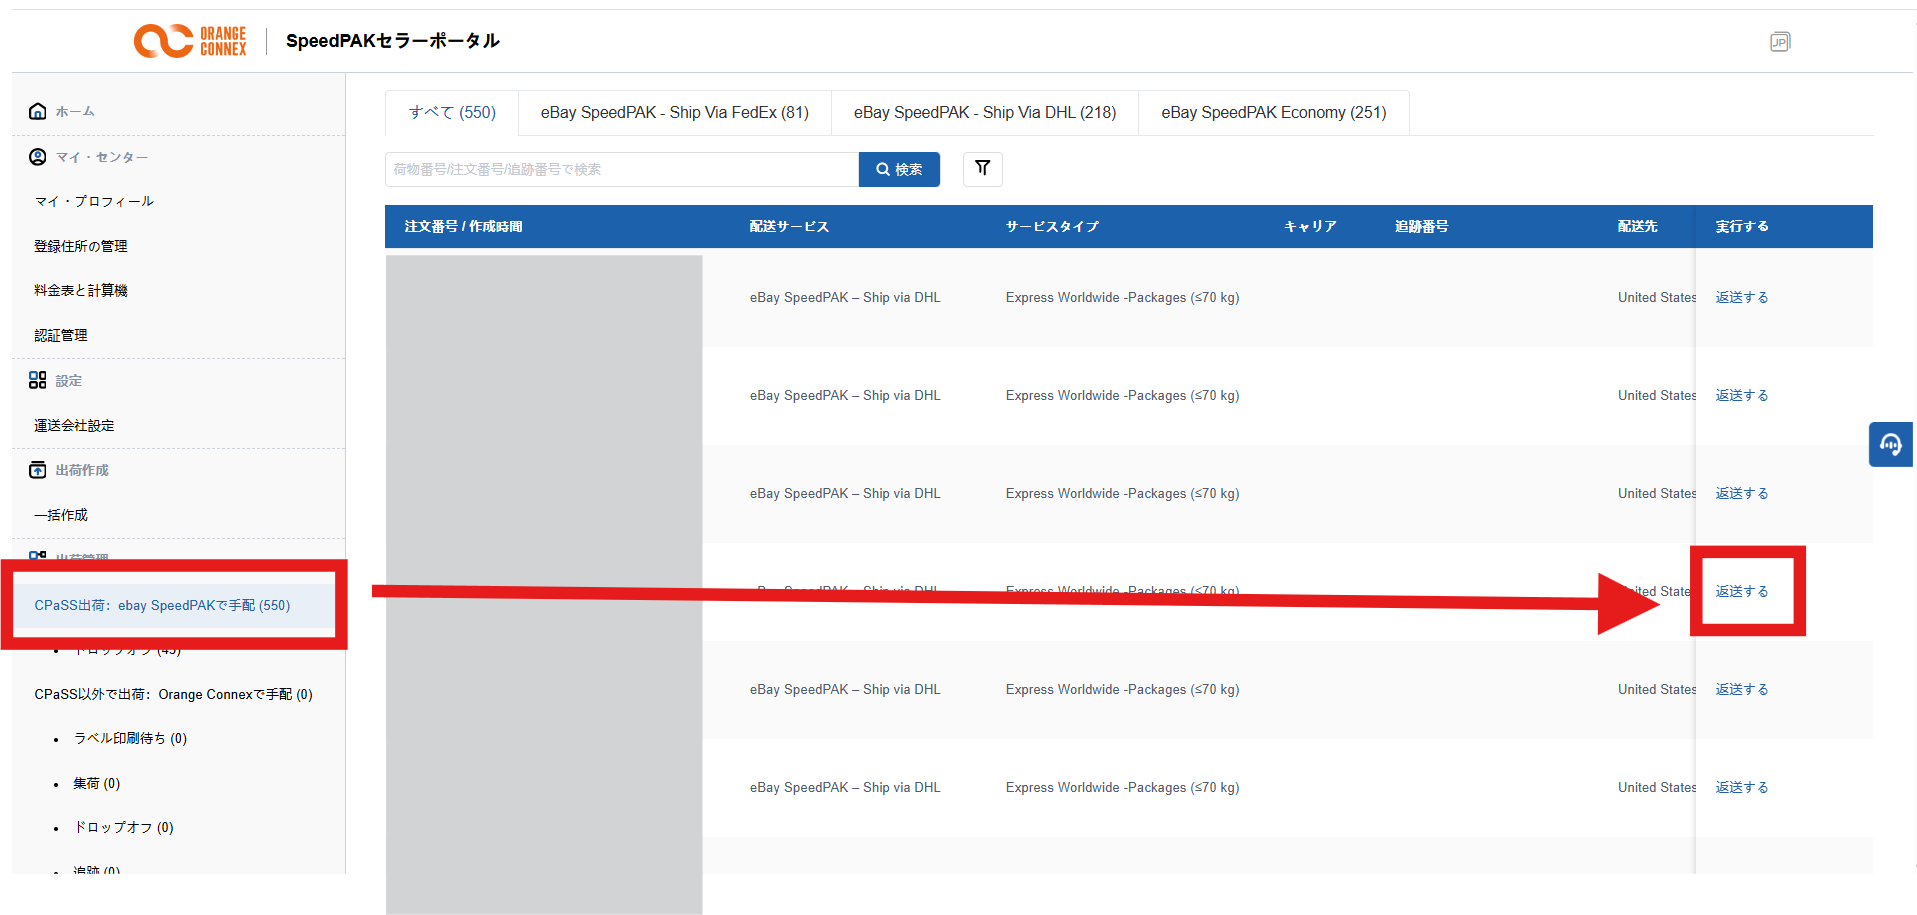The height and width of the screenshot is (915, 1917).
Task: Click the JP language icon
Action: (1780, 42)
